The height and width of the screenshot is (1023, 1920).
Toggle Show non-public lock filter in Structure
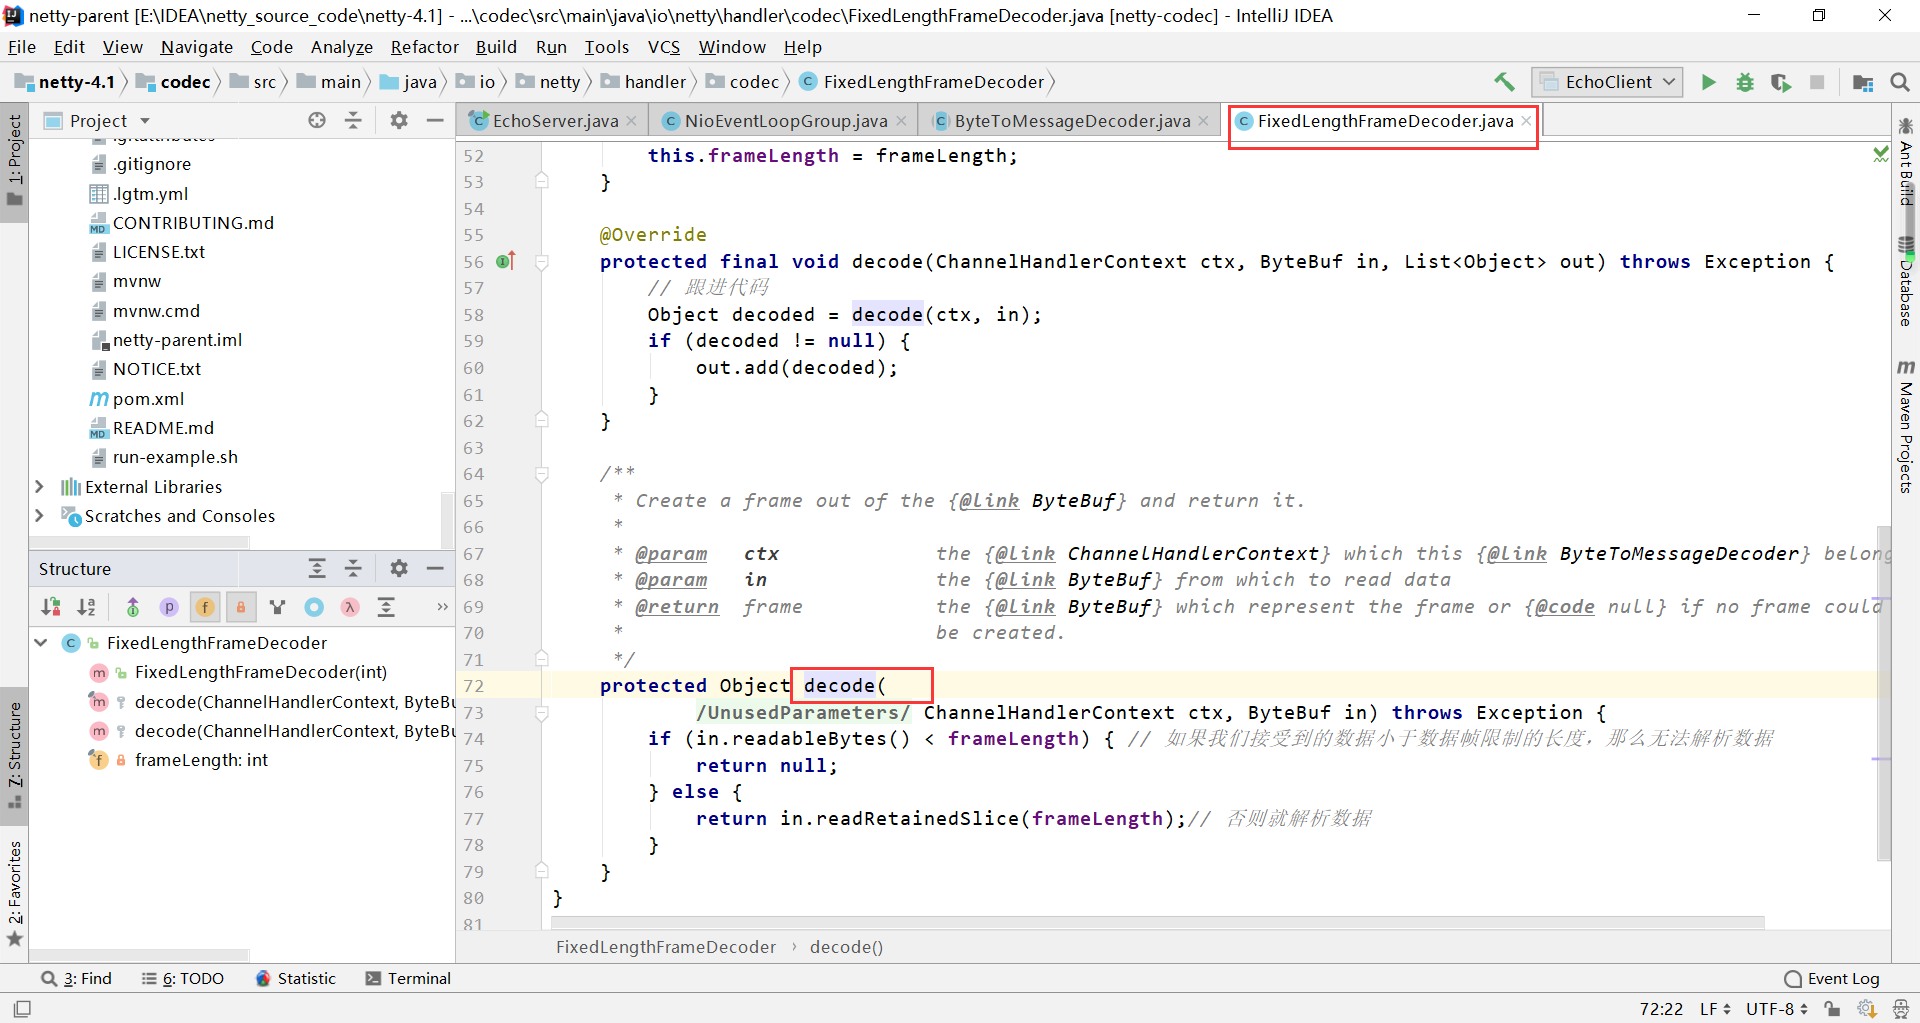[x=240, y=607]
